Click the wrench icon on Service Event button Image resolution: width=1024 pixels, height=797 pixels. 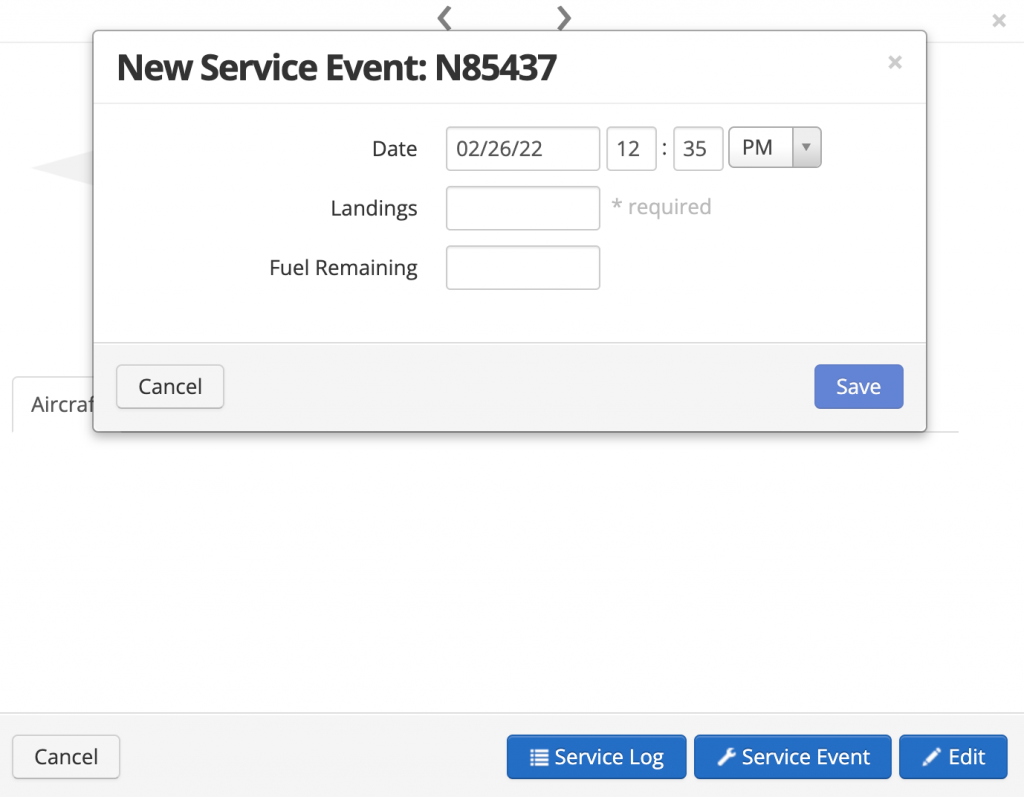pyautogui.click(x=728, y=757)
